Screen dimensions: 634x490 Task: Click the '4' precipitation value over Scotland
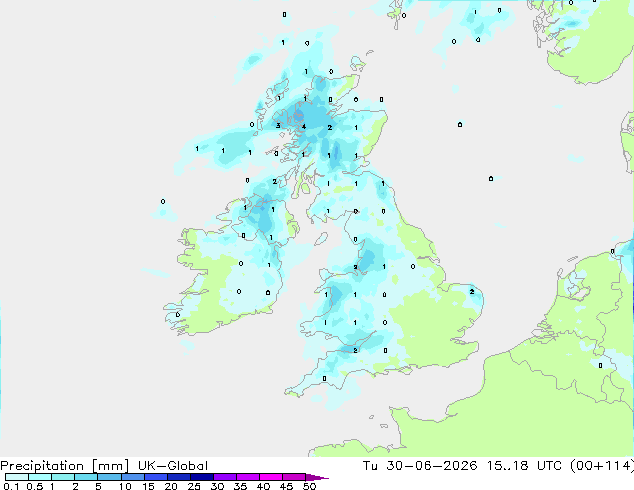coord(304,127)
